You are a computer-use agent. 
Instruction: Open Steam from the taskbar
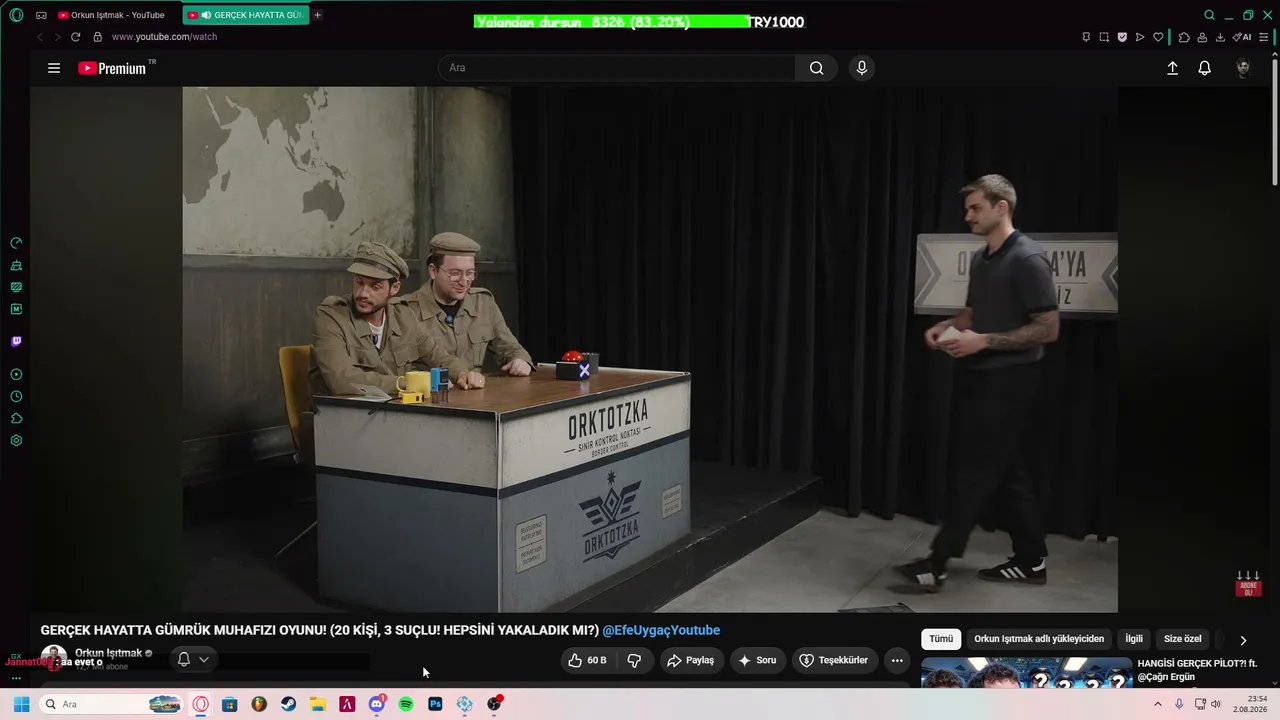click(x=288, y=704)
